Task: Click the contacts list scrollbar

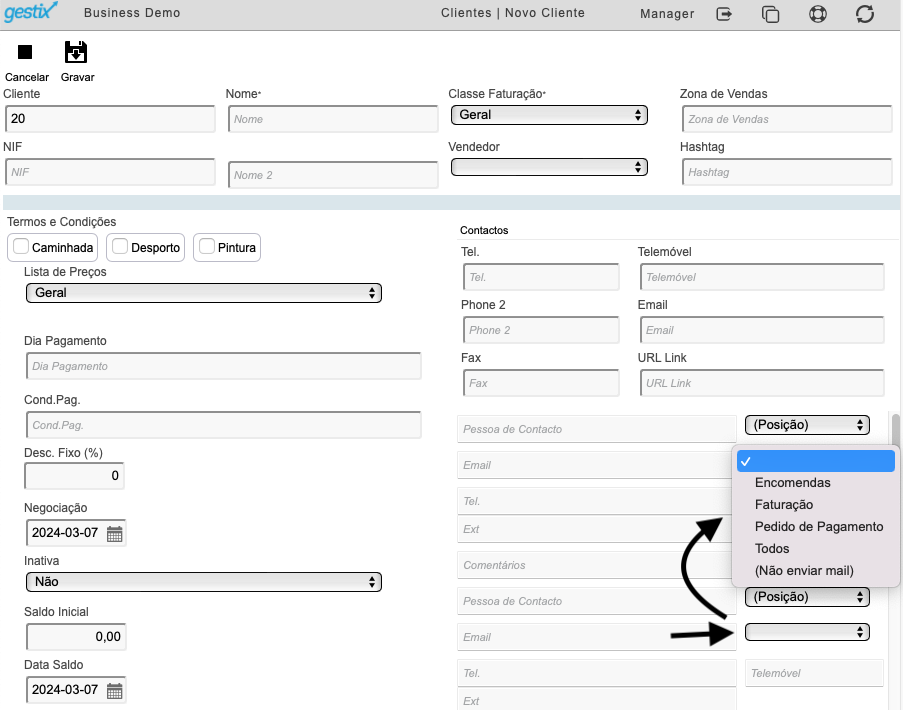Action: 896,429
